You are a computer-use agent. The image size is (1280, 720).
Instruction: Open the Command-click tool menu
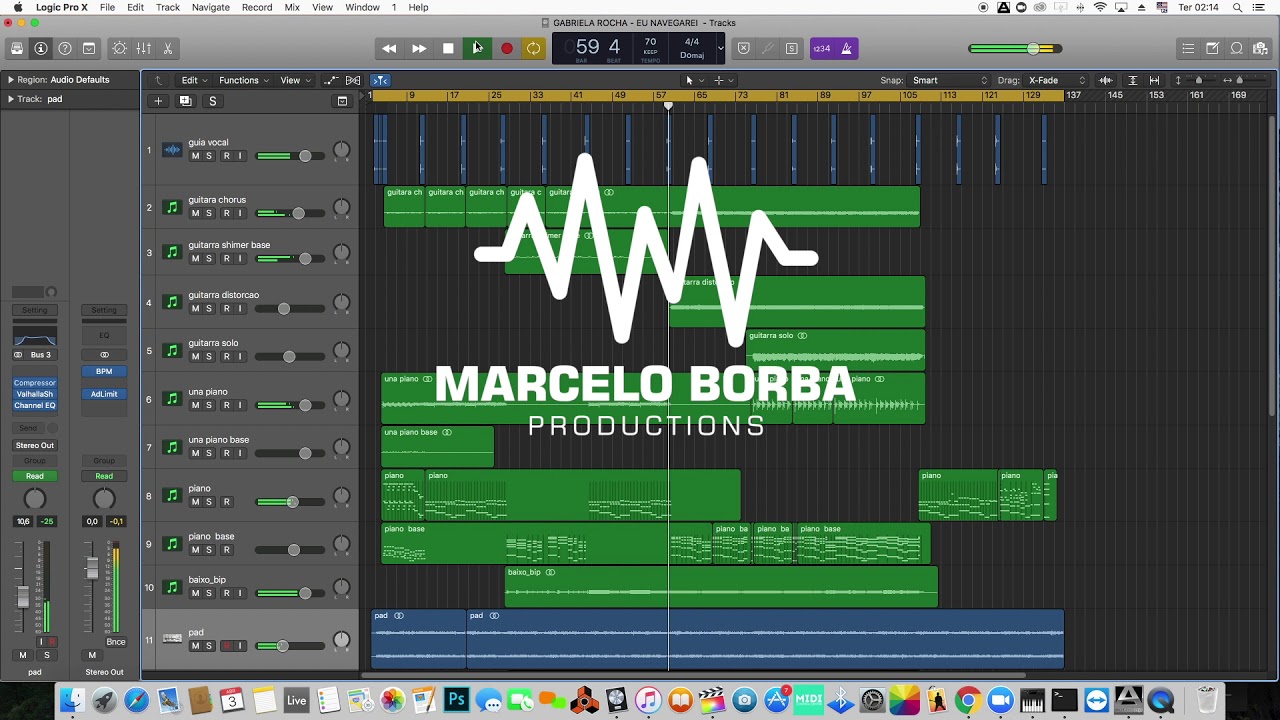pos(723,80)
